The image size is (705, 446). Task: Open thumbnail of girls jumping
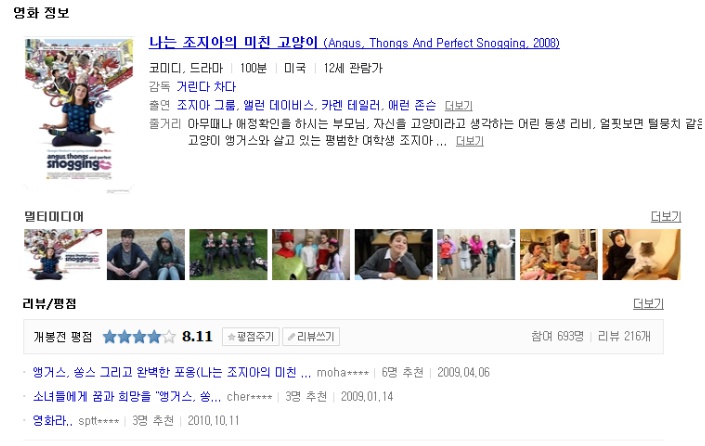pyautogui.click(x=476, y=254)
